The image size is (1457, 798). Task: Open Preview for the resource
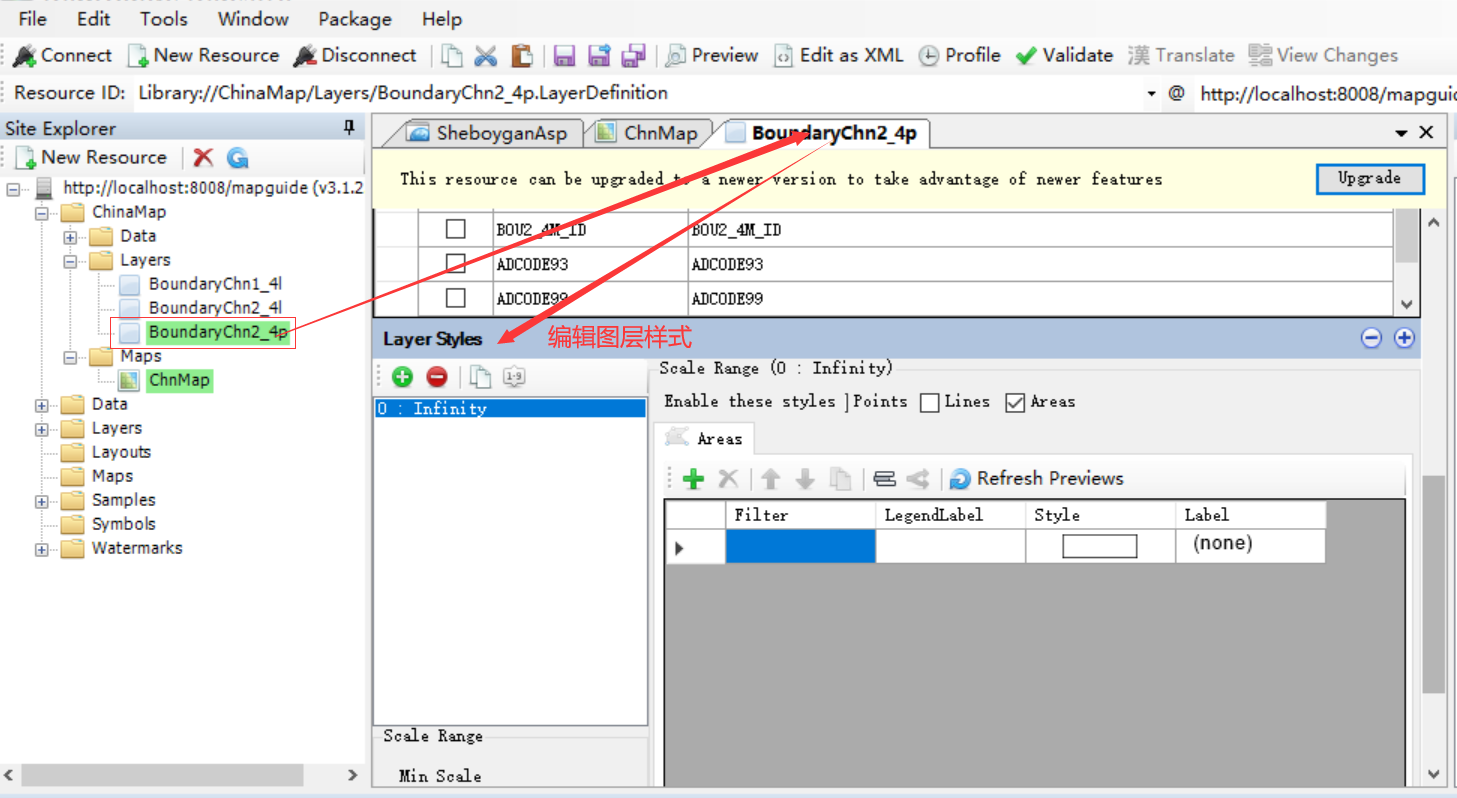(712, 55)
